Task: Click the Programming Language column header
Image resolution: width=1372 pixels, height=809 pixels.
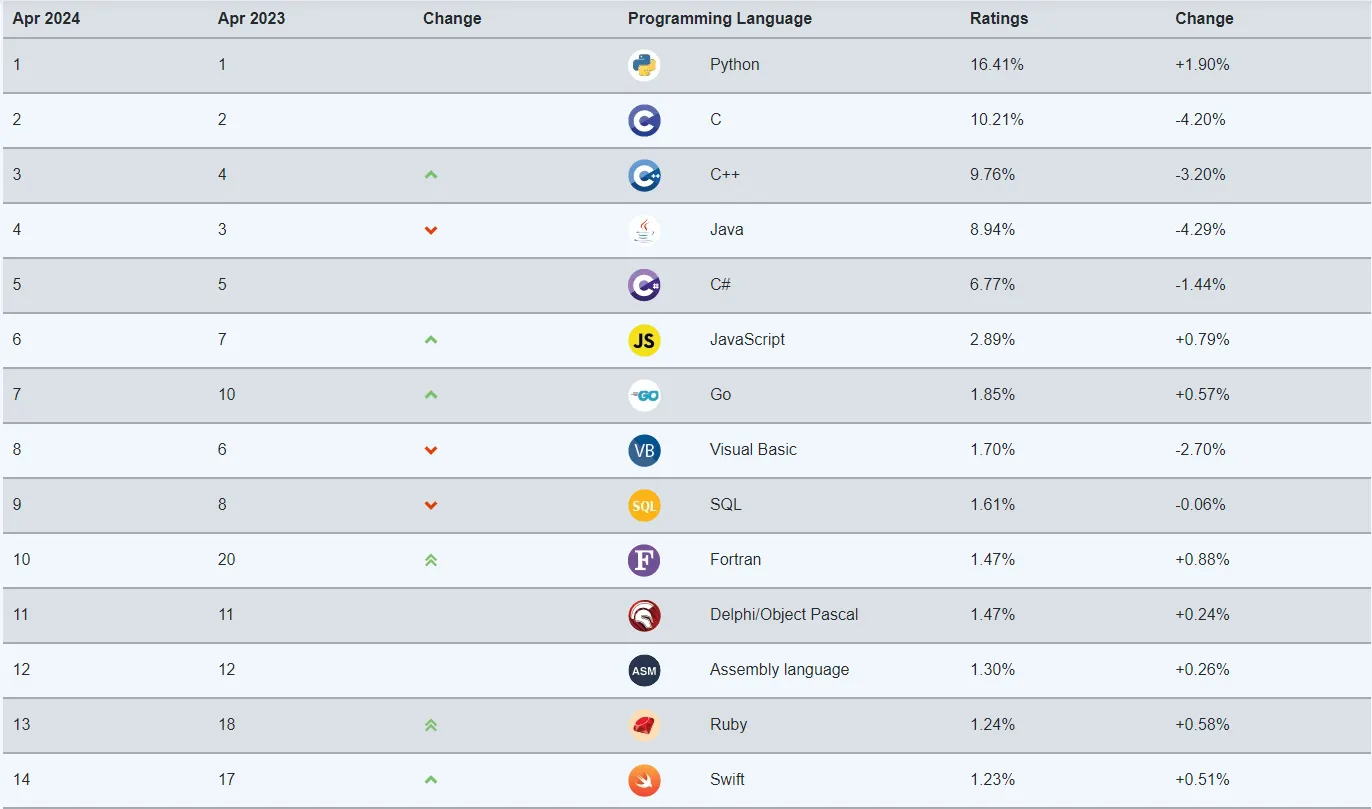Action: pyautogui.click(x=720, y=18)
